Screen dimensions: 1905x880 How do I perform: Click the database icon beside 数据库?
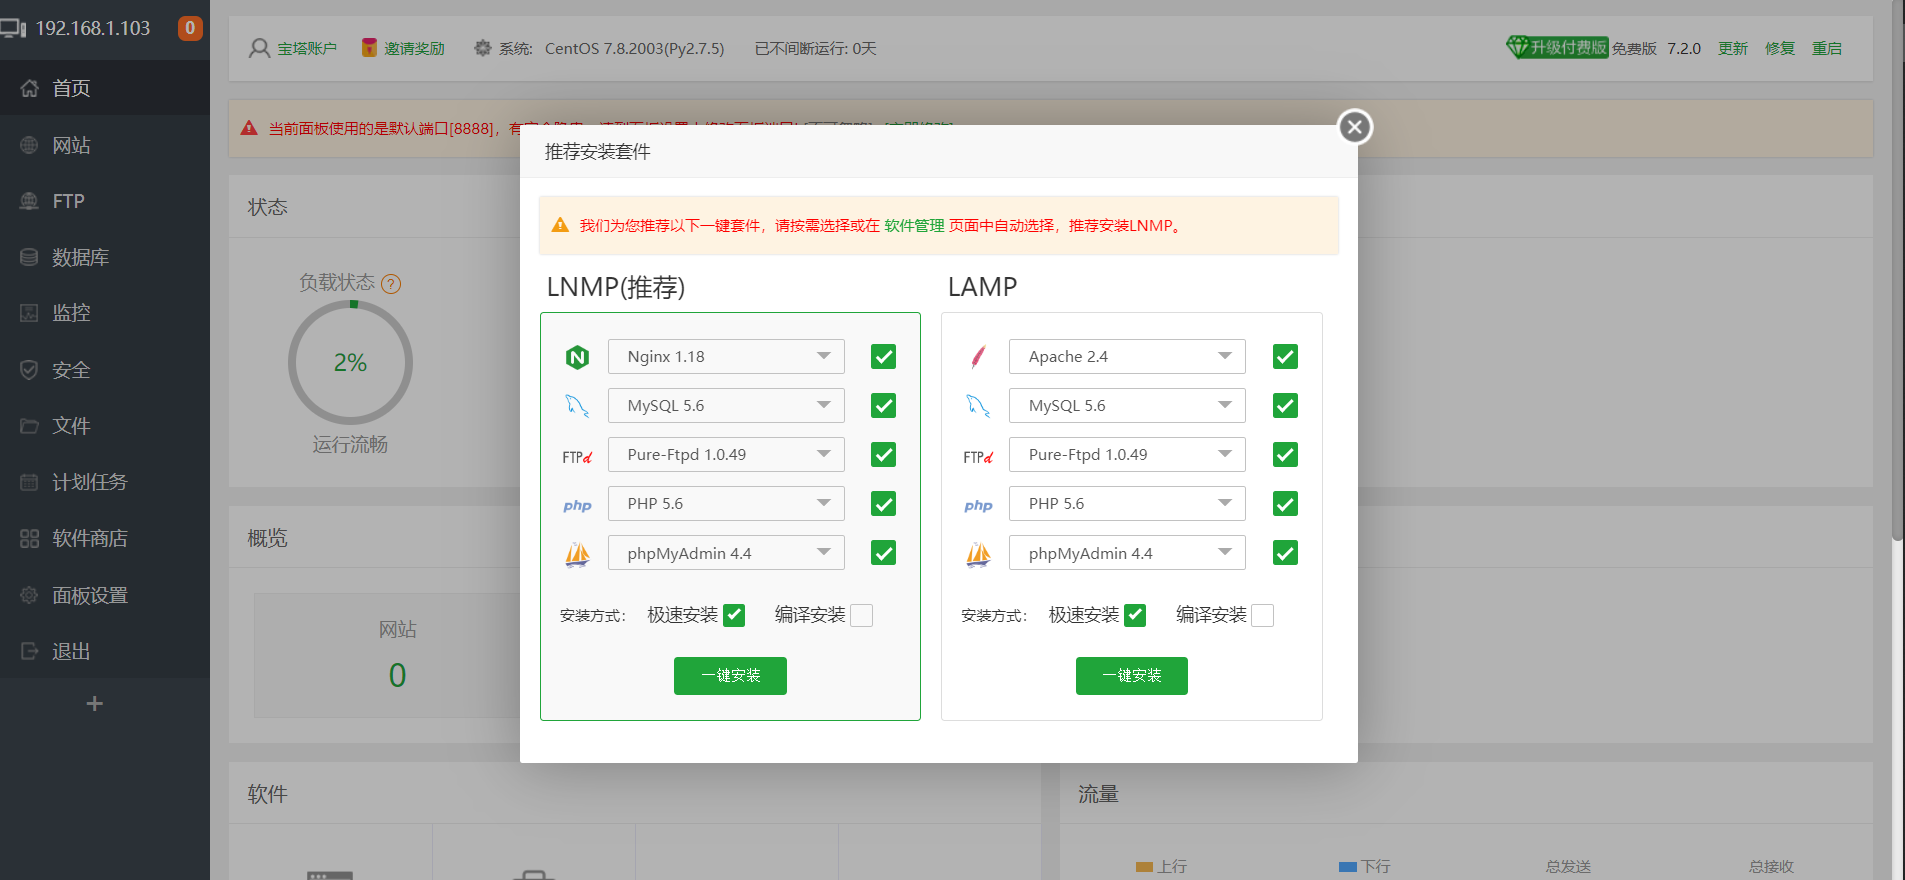tap(30, 257)
